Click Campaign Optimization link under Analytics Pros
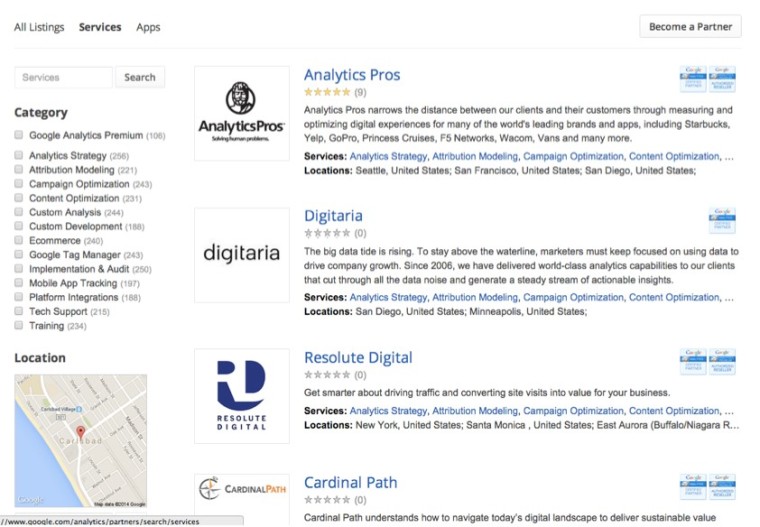This screenshot has height=527, width=760. coord(573,156)
